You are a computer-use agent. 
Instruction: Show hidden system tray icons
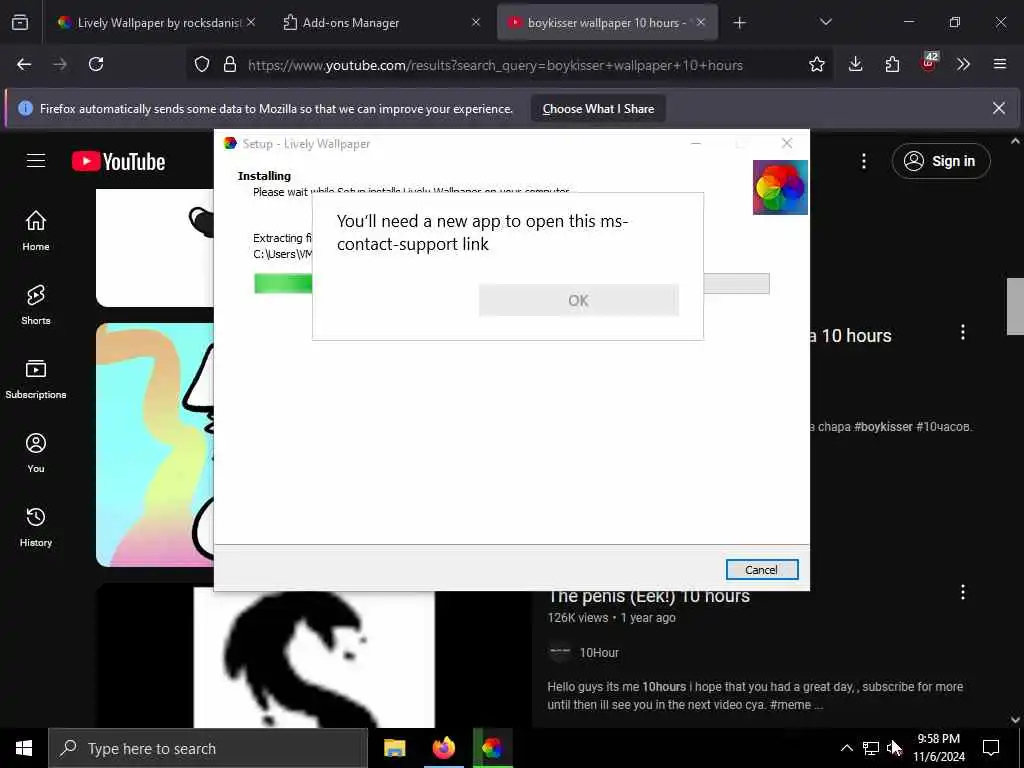[846, 748]
